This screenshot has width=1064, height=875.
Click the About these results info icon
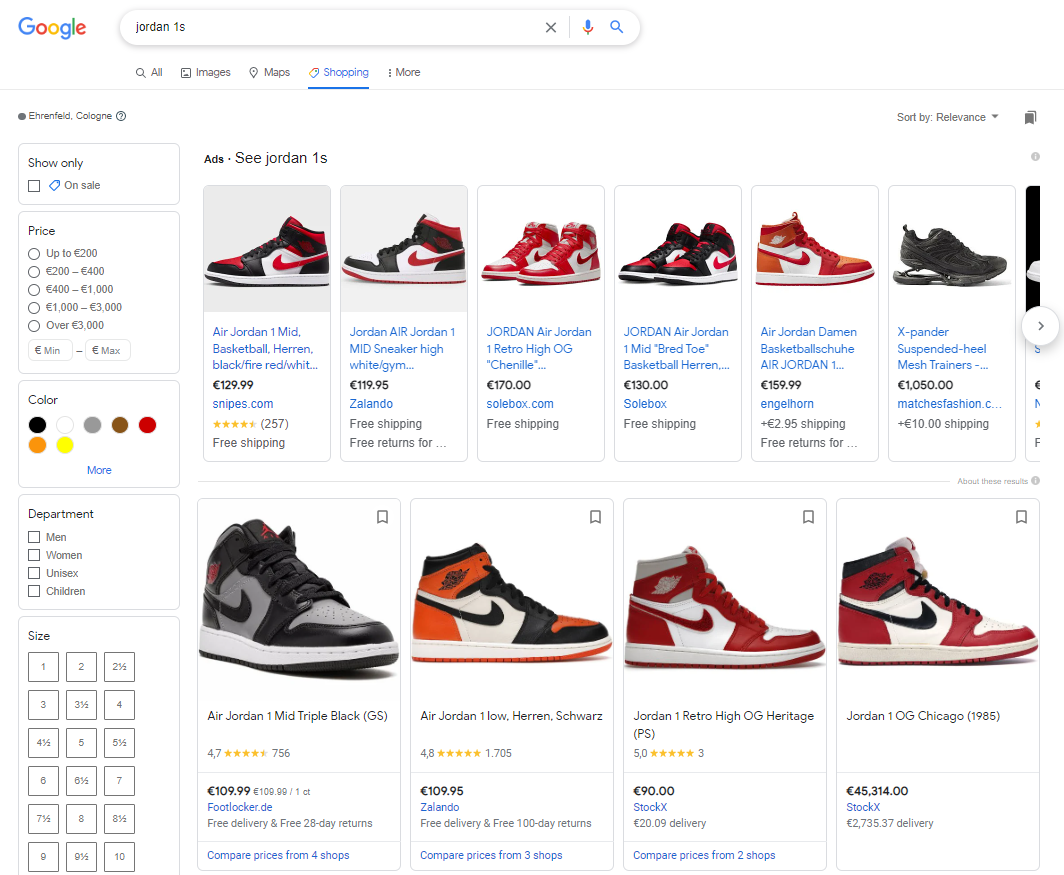pyautogui.click(x=1036, y=481)
